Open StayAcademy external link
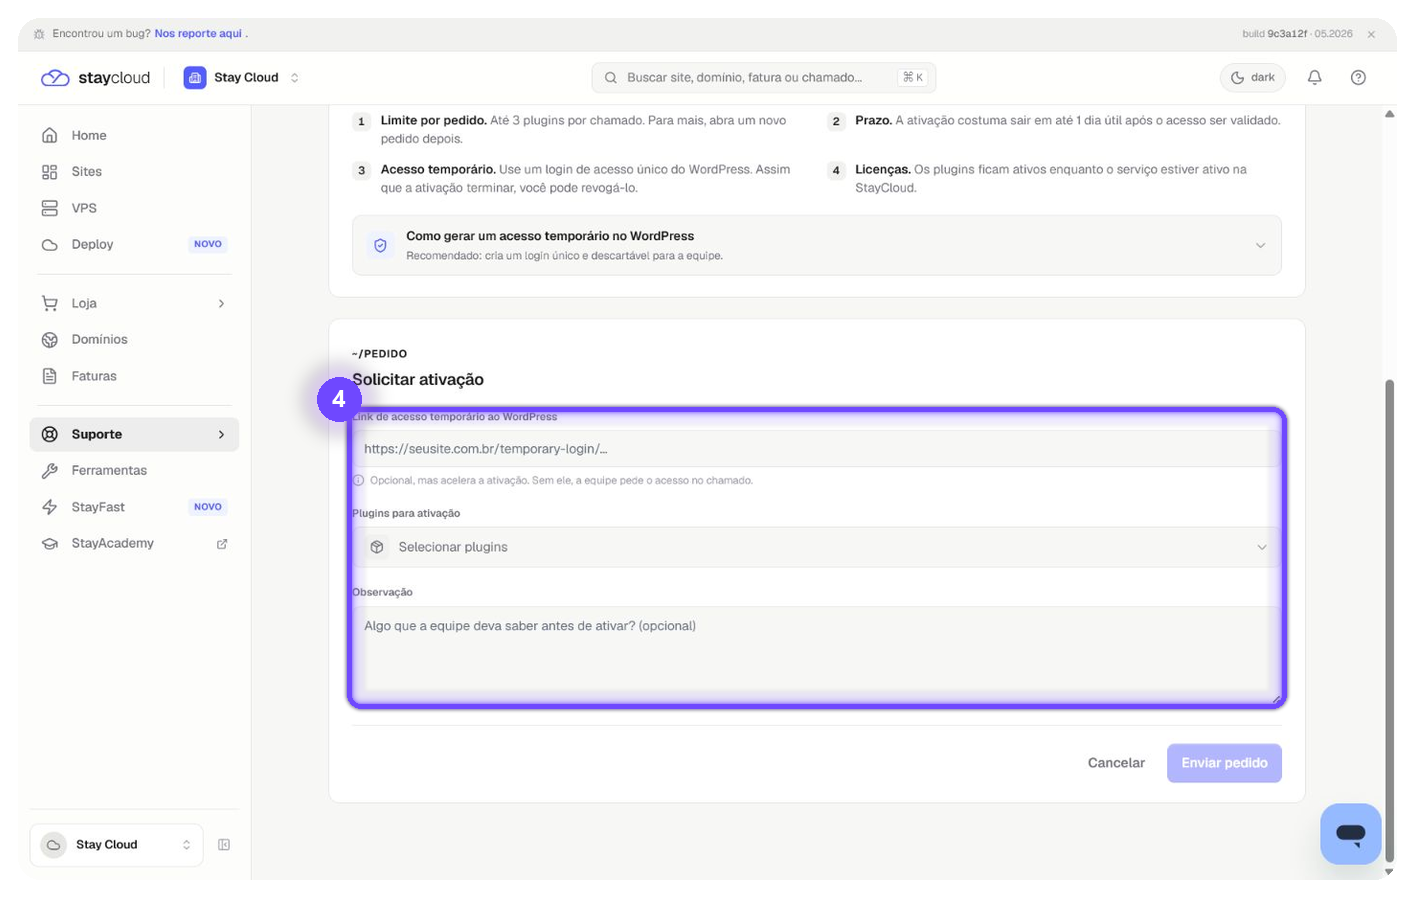 (x=134, y=544)
